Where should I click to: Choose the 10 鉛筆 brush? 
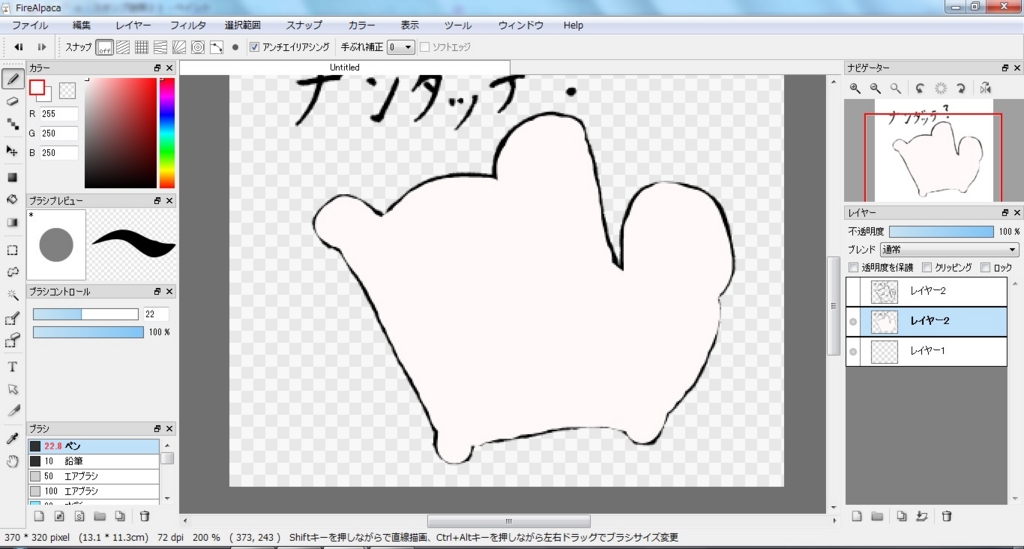pos(94,461)
